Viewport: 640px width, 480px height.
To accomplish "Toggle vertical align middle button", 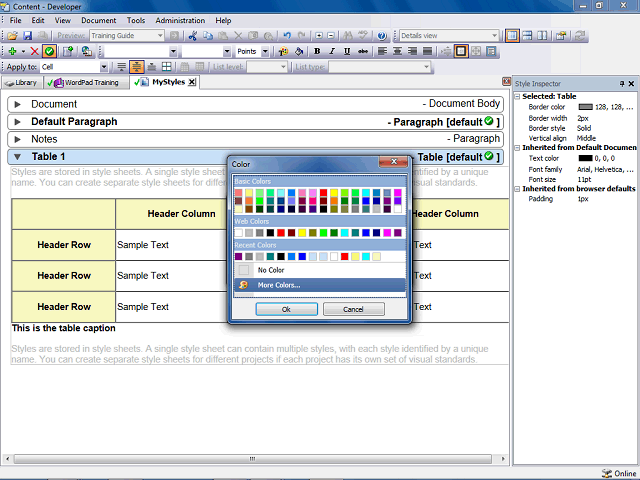I will pos(136,67).
